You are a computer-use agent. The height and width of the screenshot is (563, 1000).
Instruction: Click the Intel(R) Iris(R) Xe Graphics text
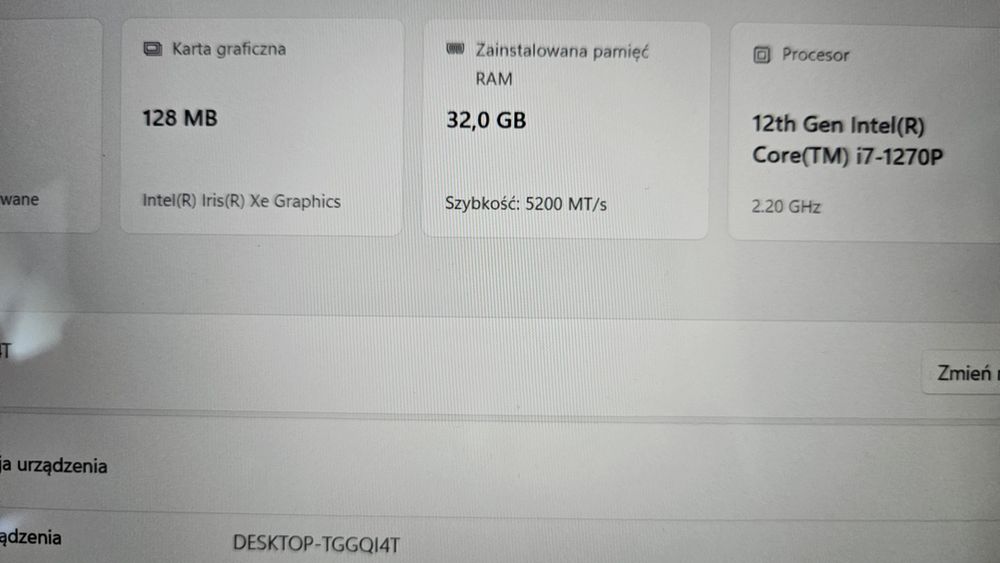point(241,201)
